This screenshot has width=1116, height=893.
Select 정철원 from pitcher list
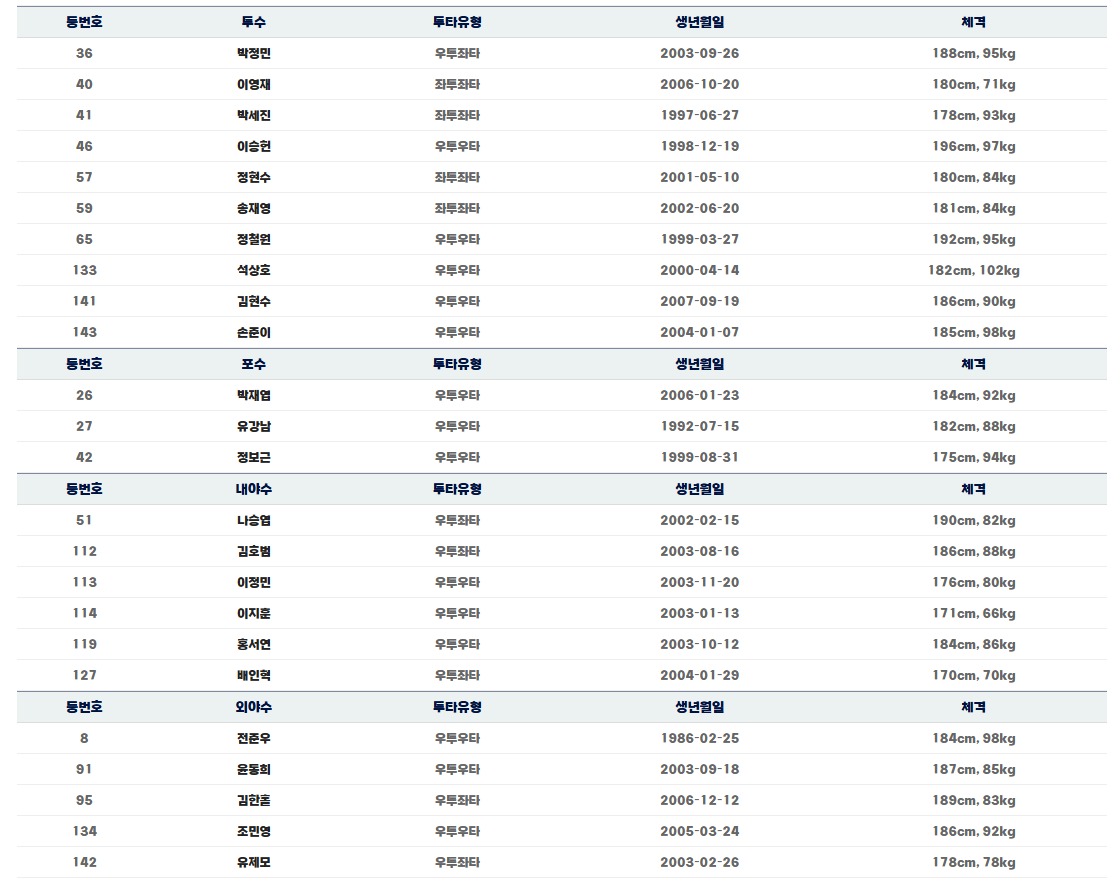253,239
